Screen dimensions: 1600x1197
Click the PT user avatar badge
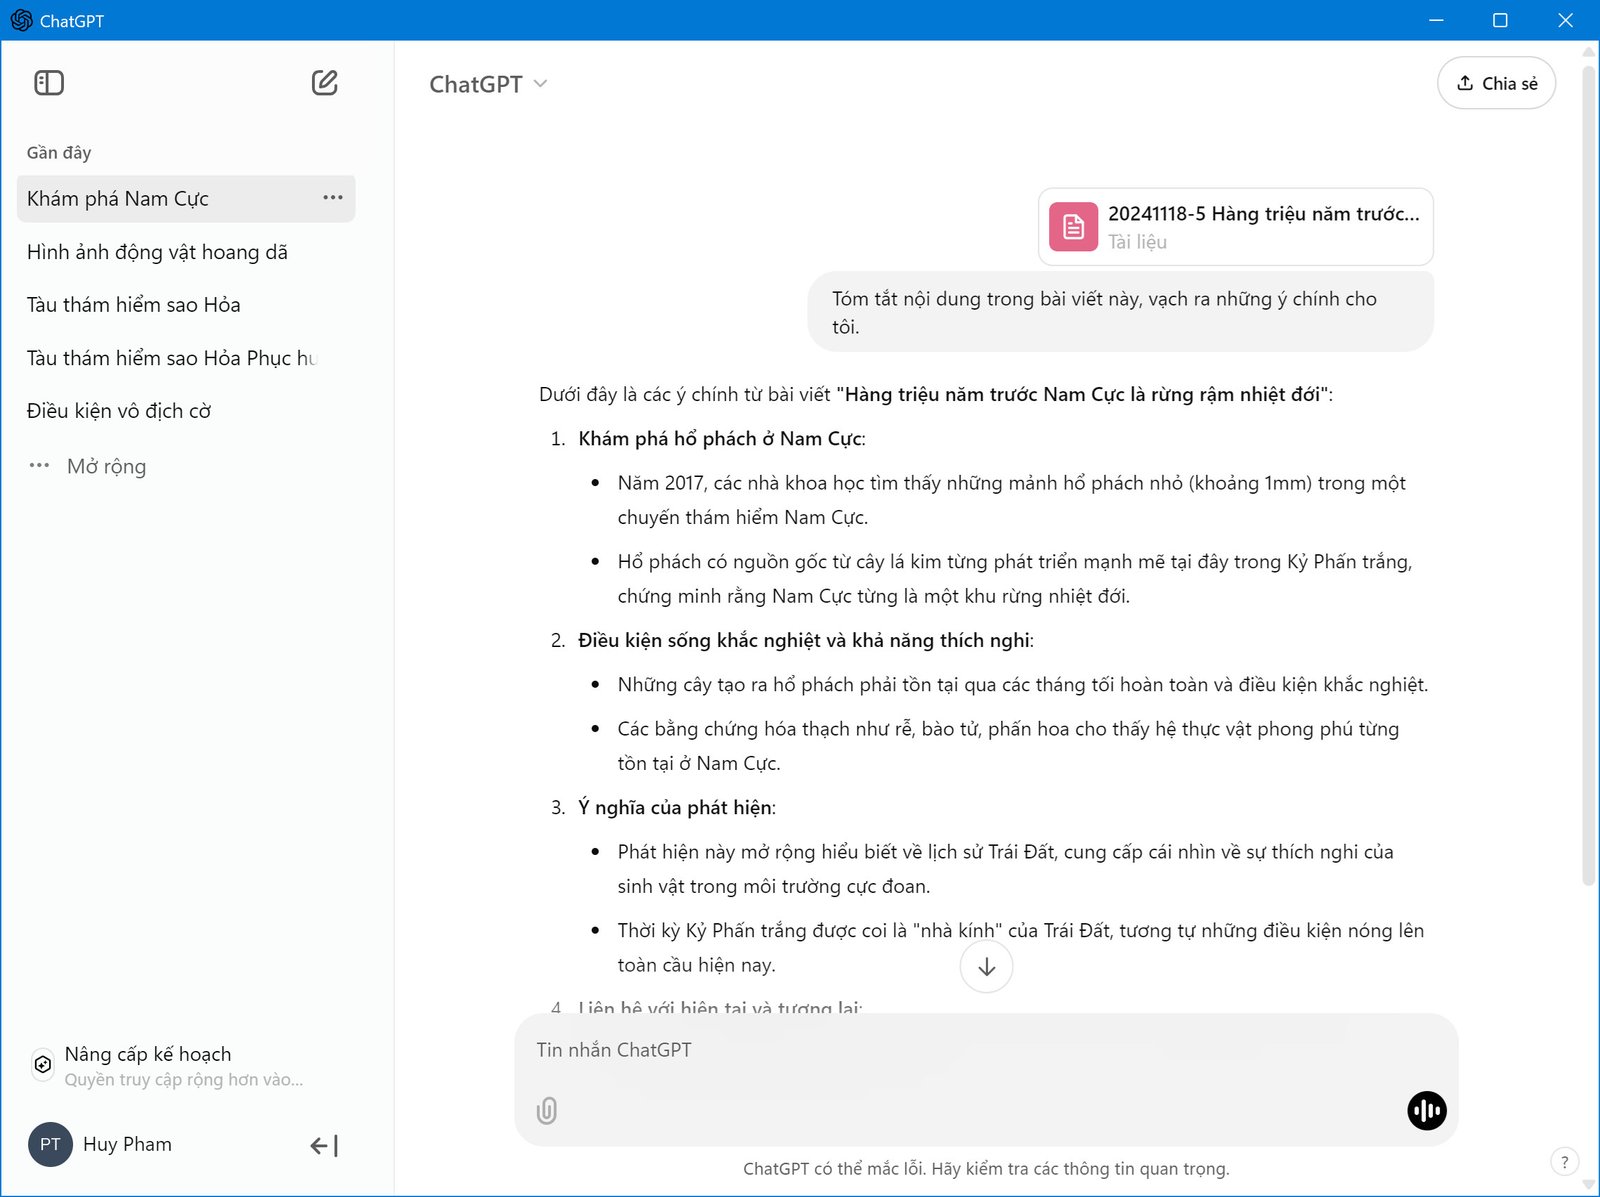click(49, 1144)
